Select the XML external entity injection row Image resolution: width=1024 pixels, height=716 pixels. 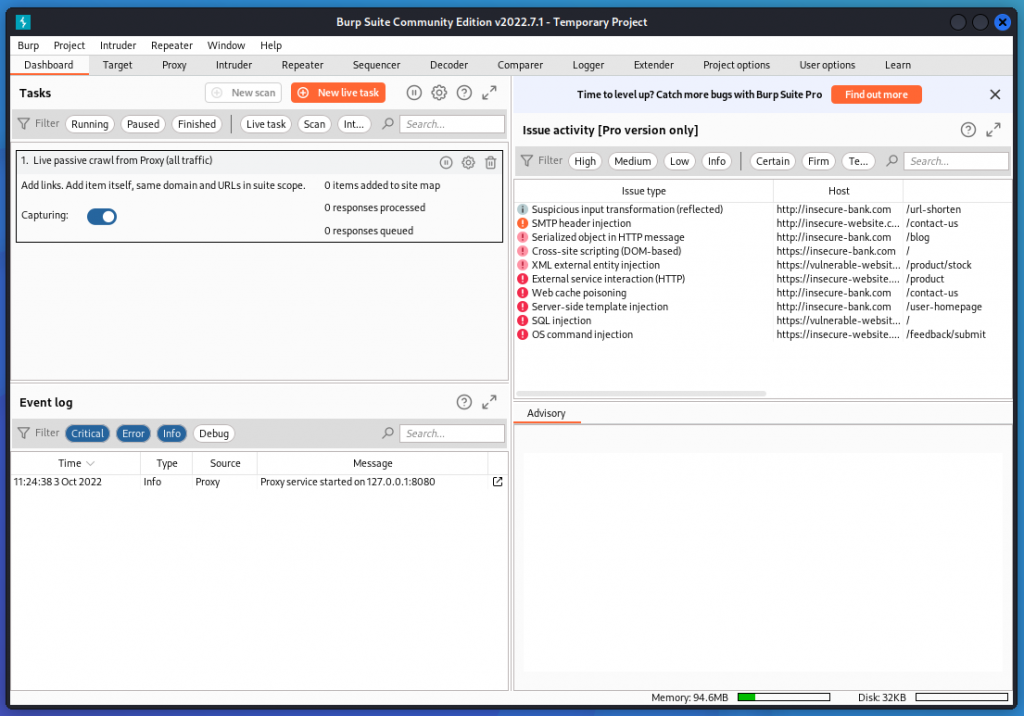click(x=763, y=265)
